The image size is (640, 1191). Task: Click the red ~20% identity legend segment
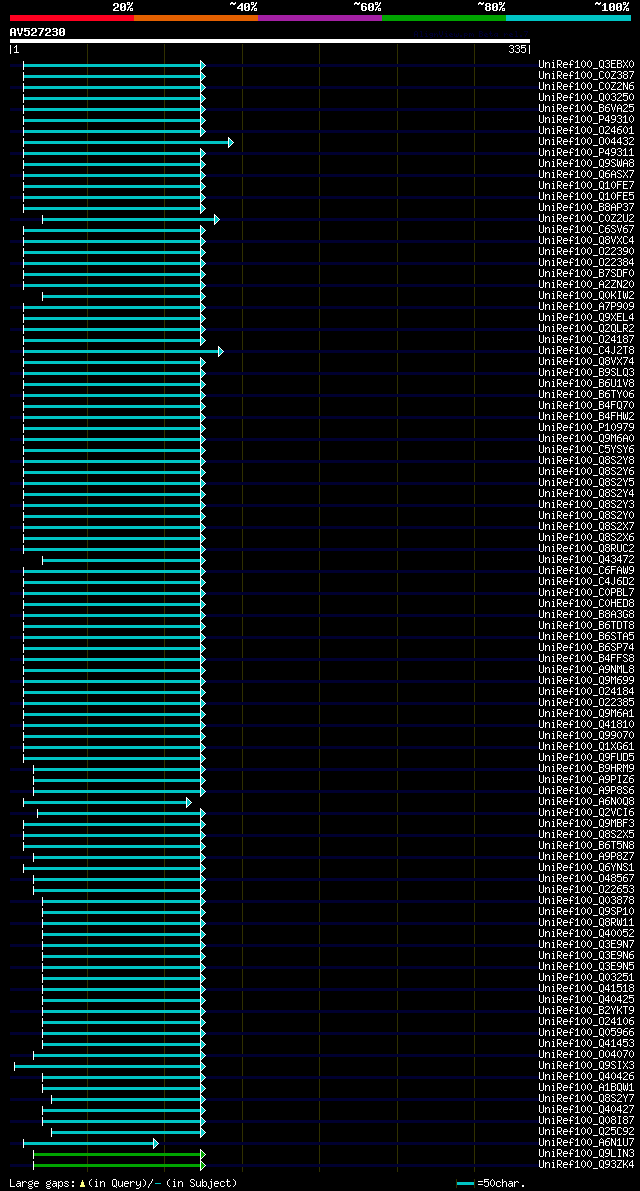click(71, 17)
